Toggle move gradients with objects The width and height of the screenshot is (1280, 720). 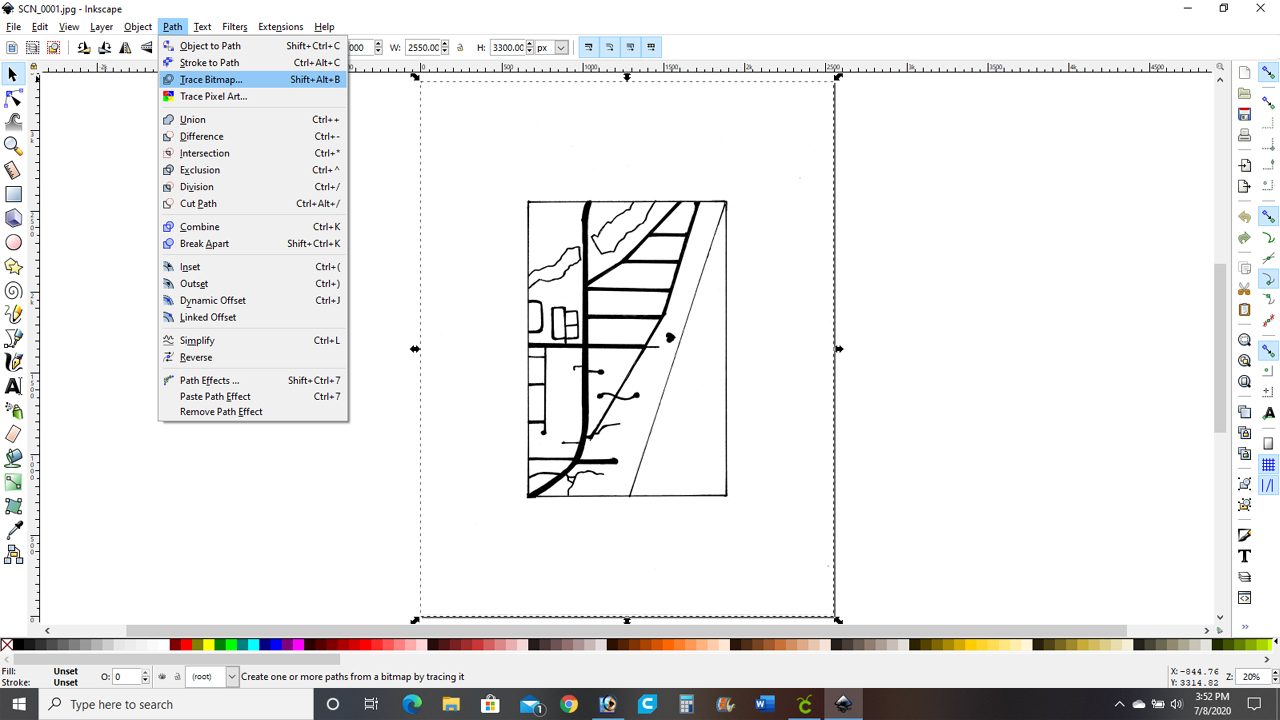[630, 47]
